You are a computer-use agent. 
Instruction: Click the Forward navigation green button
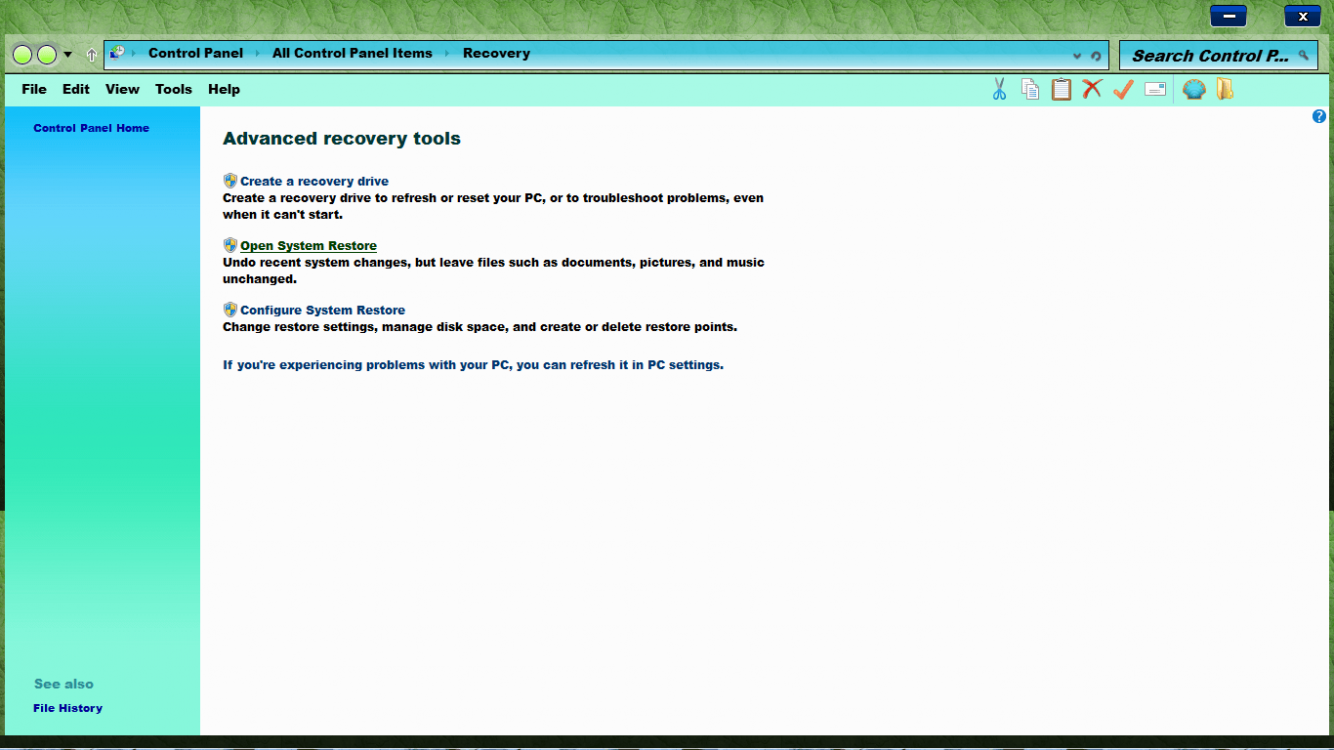46,55
